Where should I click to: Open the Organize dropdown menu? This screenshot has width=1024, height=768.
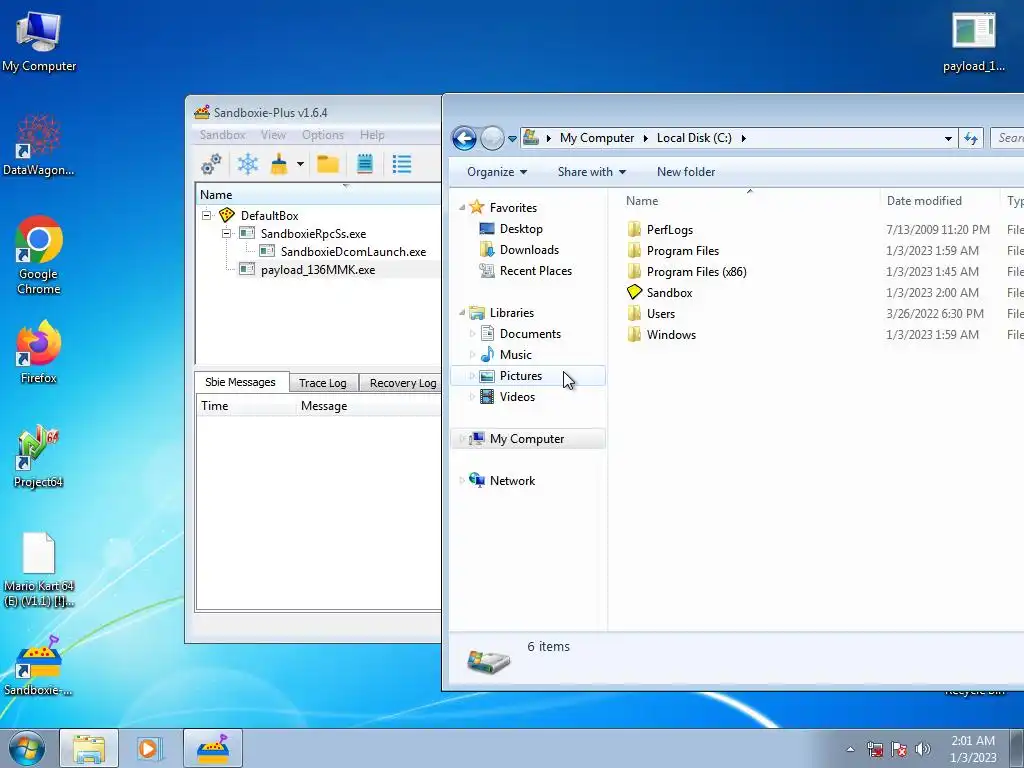[x=497, y=172]
